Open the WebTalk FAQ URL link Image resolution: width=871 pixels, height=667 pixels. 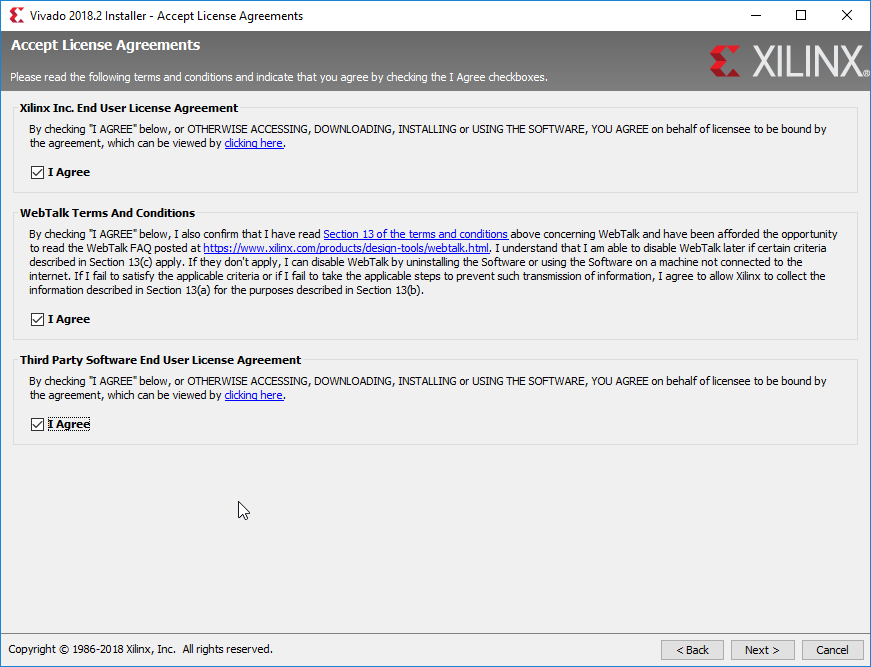346,248
